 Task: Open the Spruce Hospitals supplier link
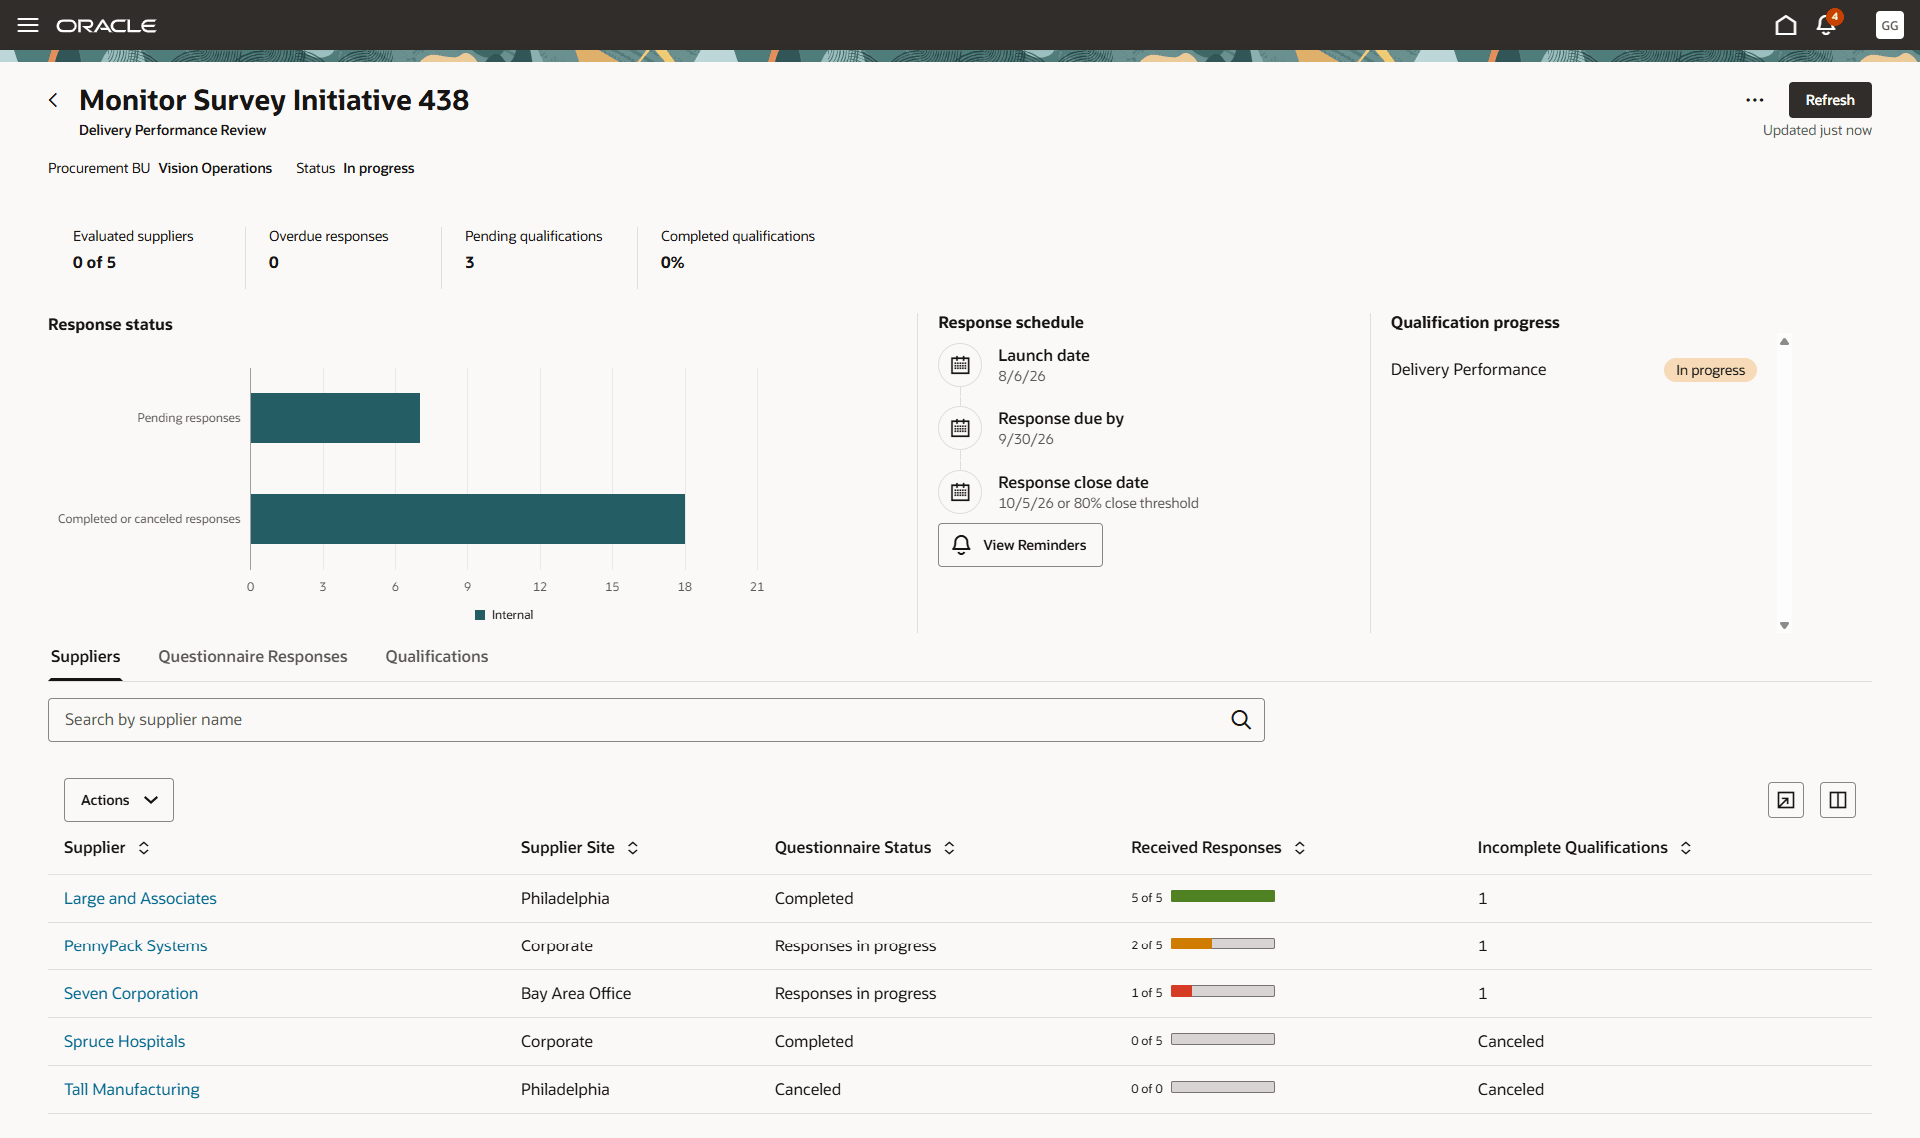pos(125,1042)
